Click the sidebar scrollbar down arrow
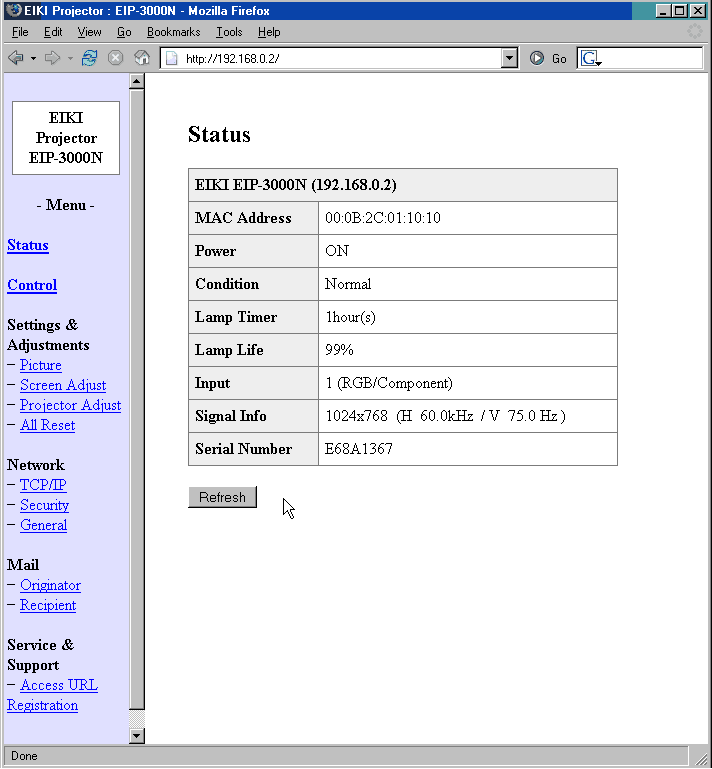This screenshot has height=769, width=712. click(x=137, y=736)
